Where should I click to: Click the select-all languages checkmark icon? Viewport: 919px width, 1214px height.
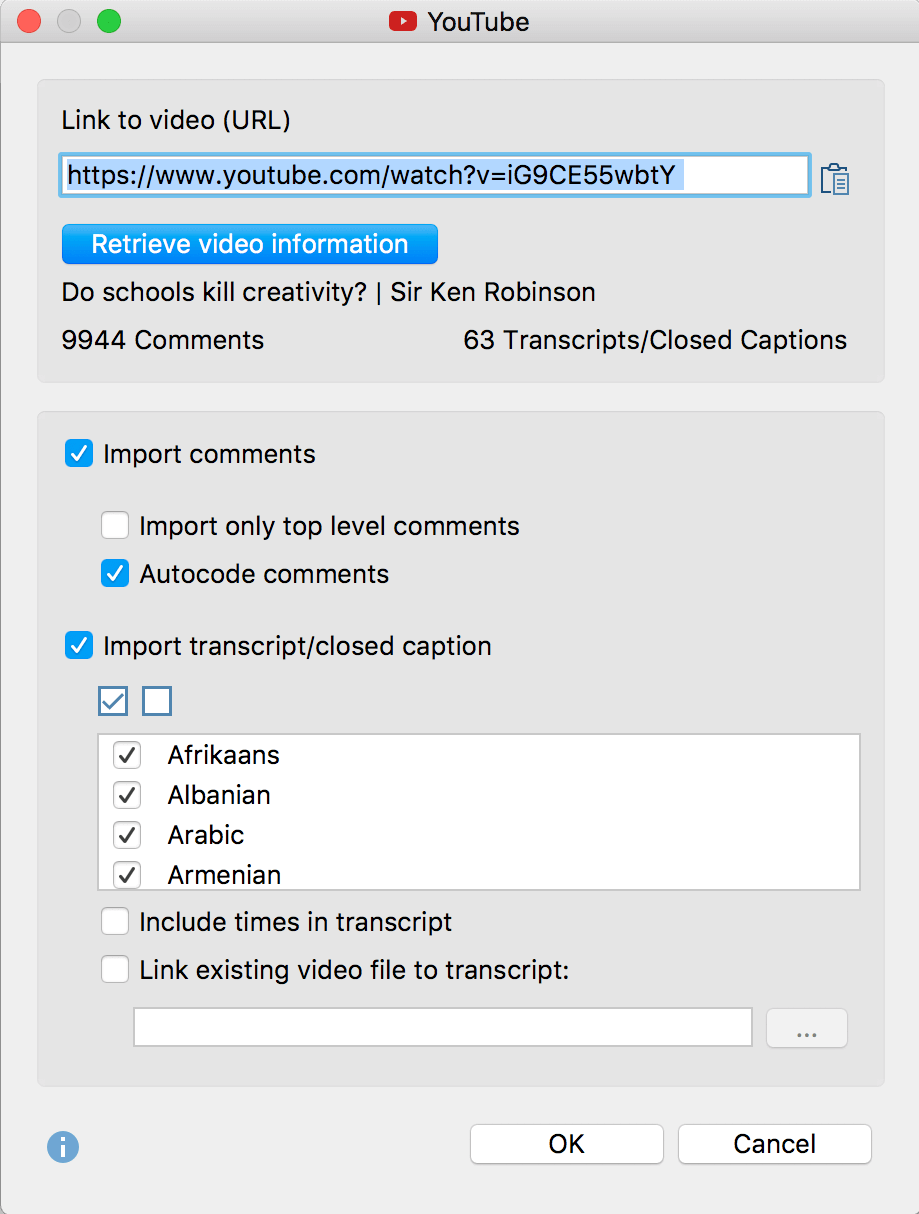(113, 701)
